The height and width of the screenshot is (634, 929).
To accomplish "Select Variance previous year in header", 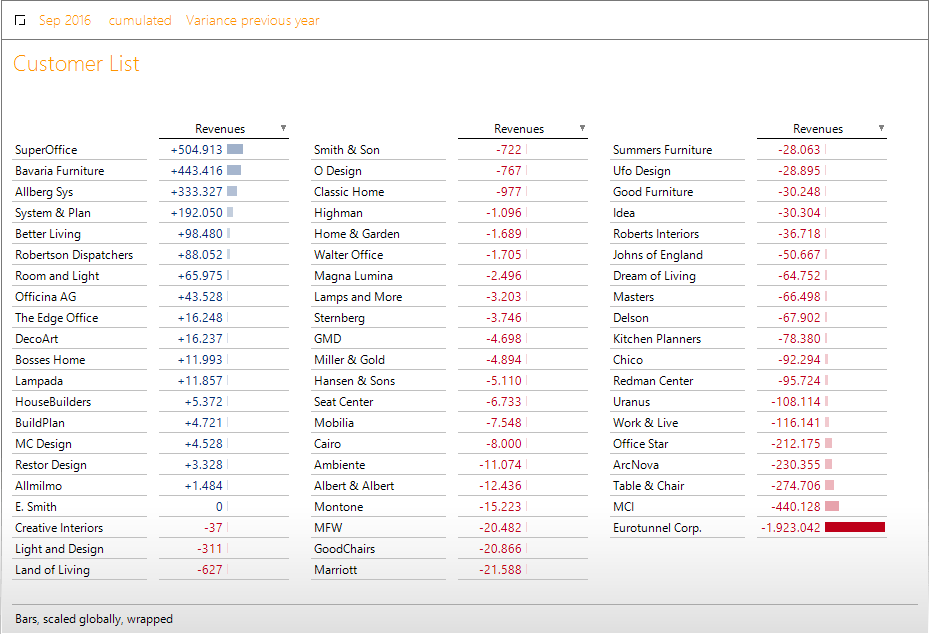I will pos(252,21).
